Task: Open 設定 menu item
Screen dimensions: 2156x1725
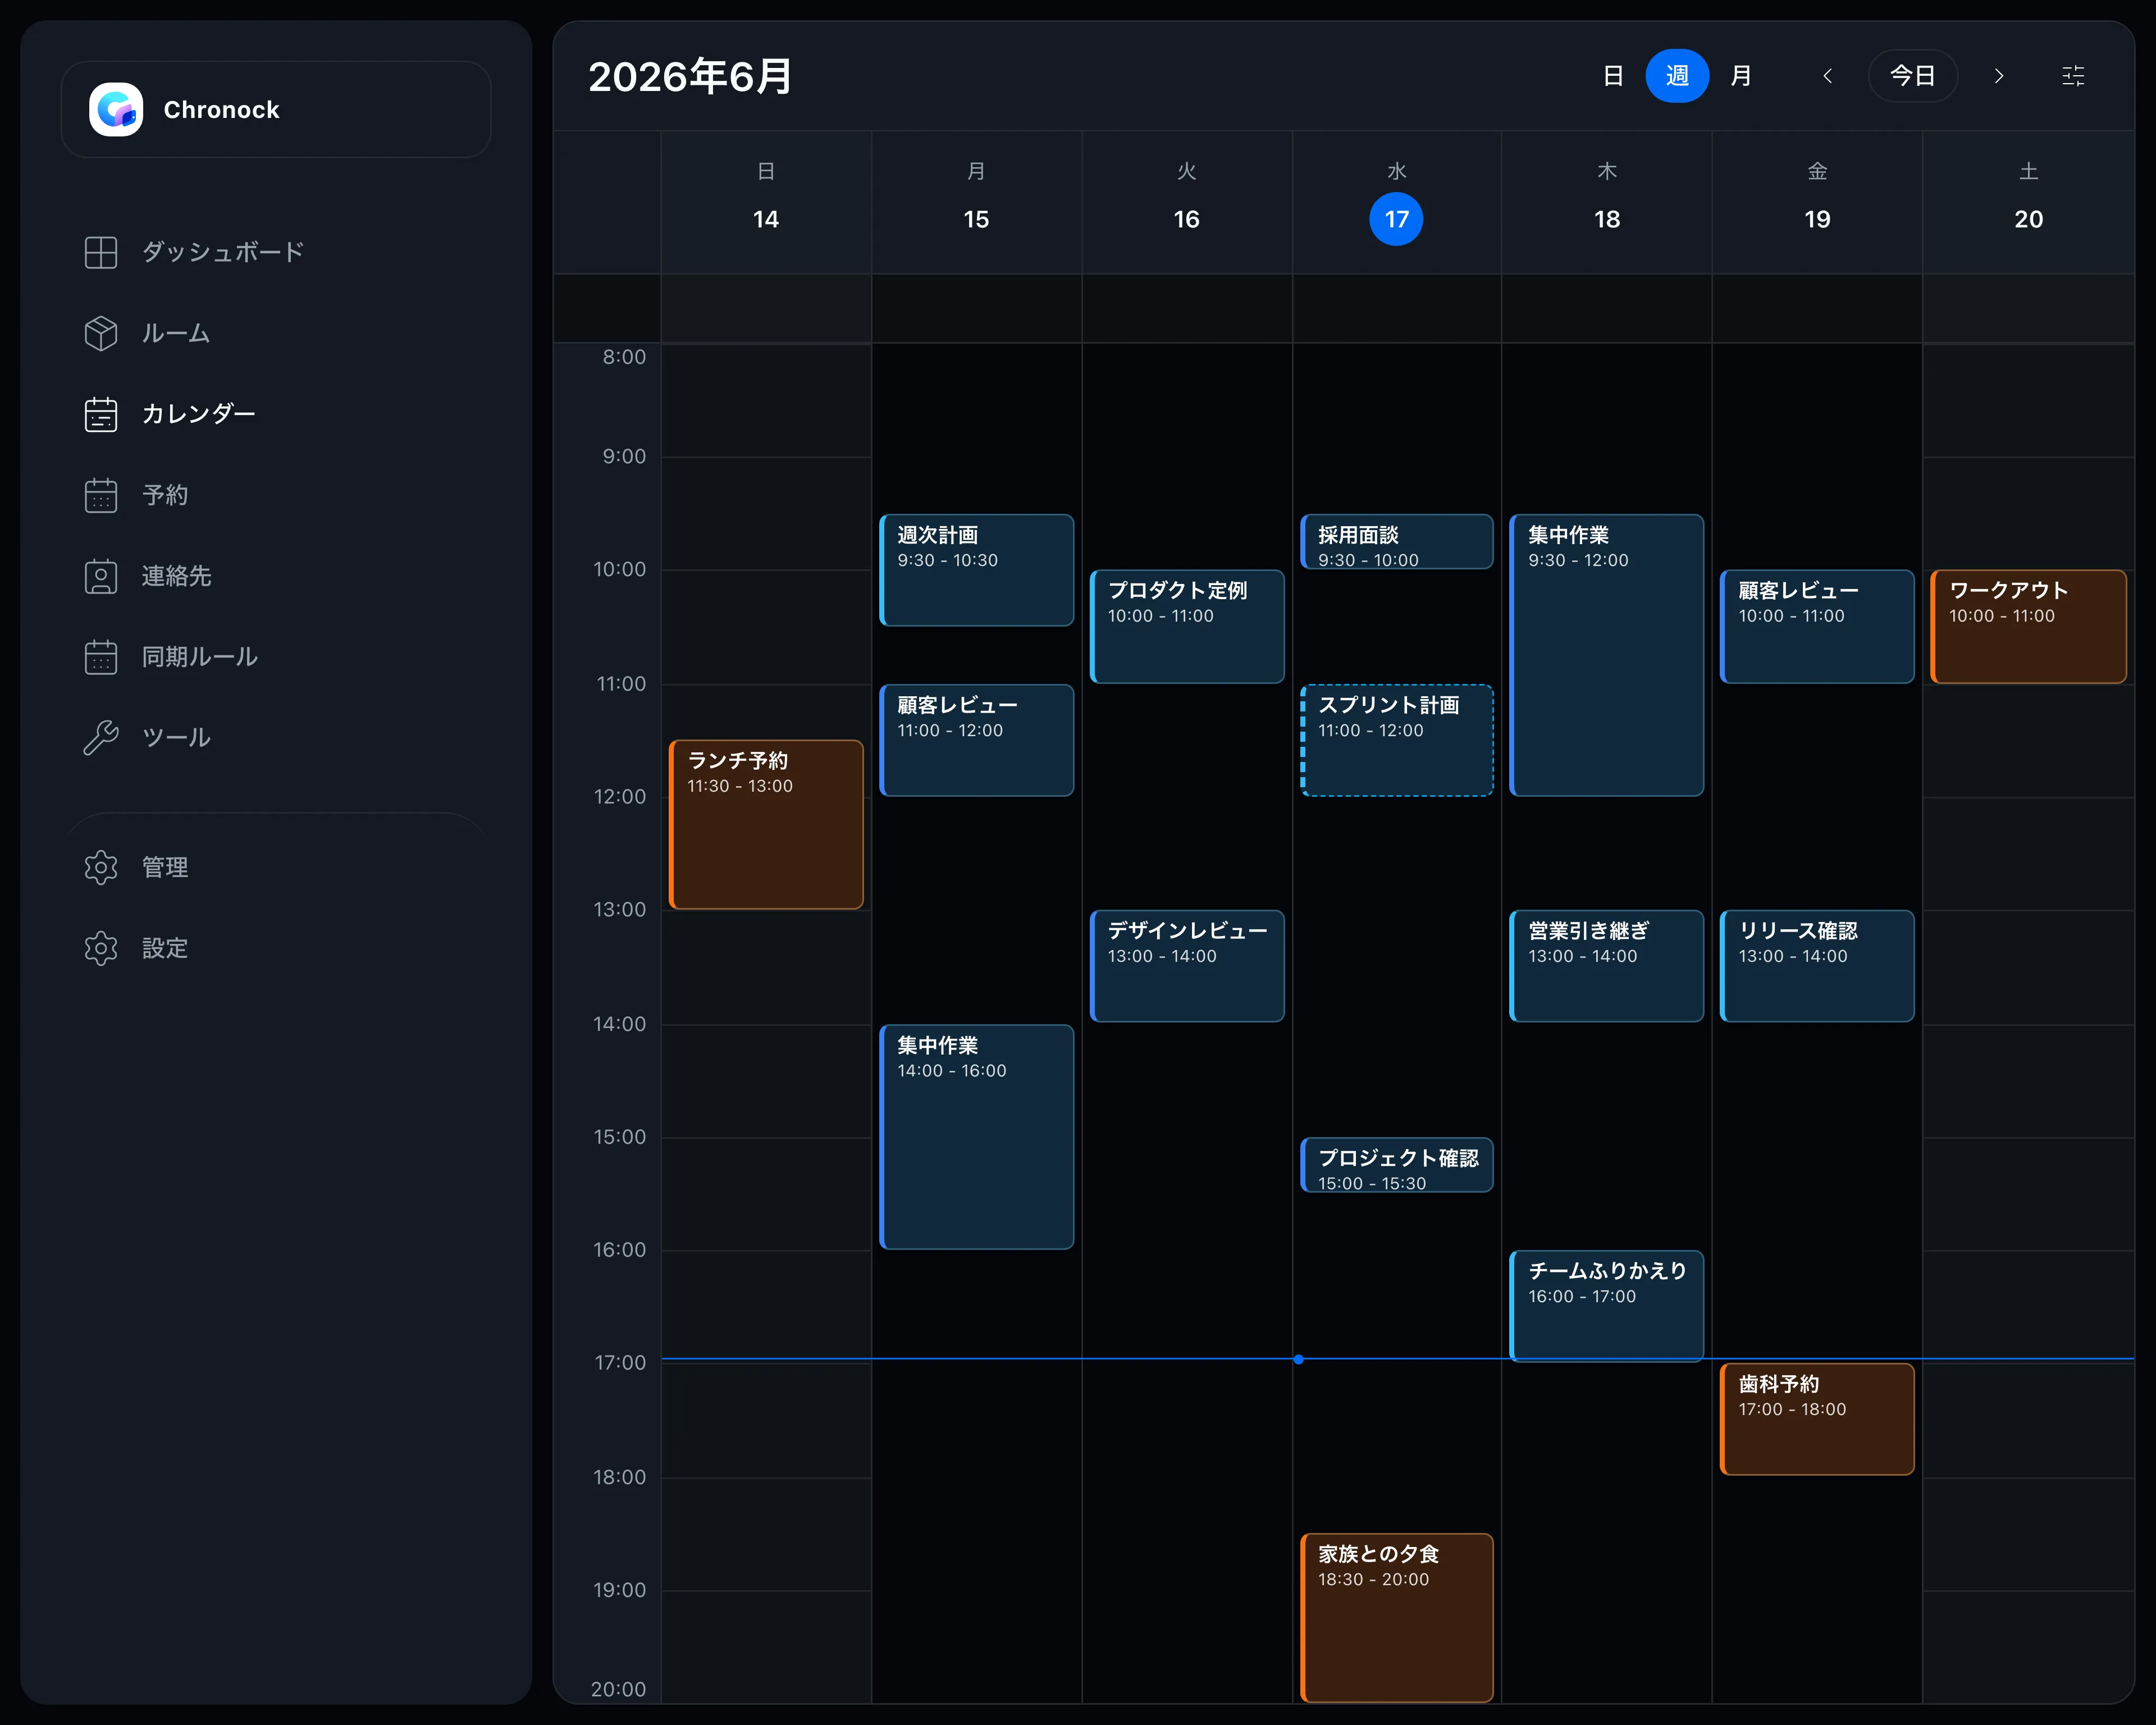Action: (276, 948)
